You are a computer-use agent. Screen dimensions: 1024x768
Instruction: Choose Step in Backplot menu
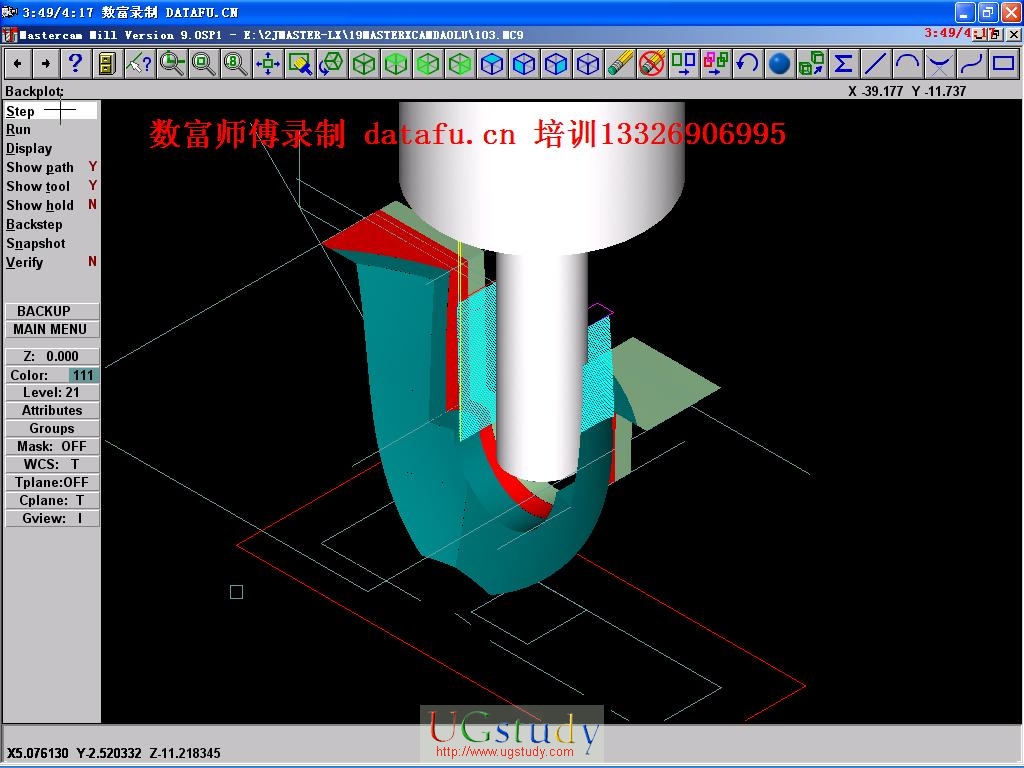point(51,111)
